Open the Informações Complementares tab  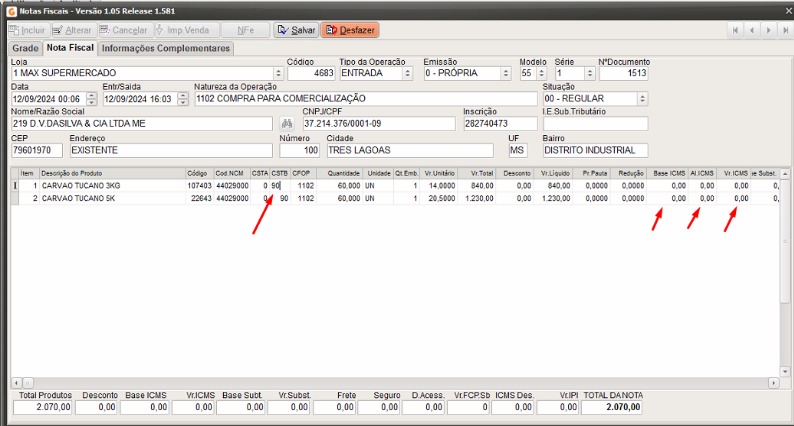click(166, 48)
